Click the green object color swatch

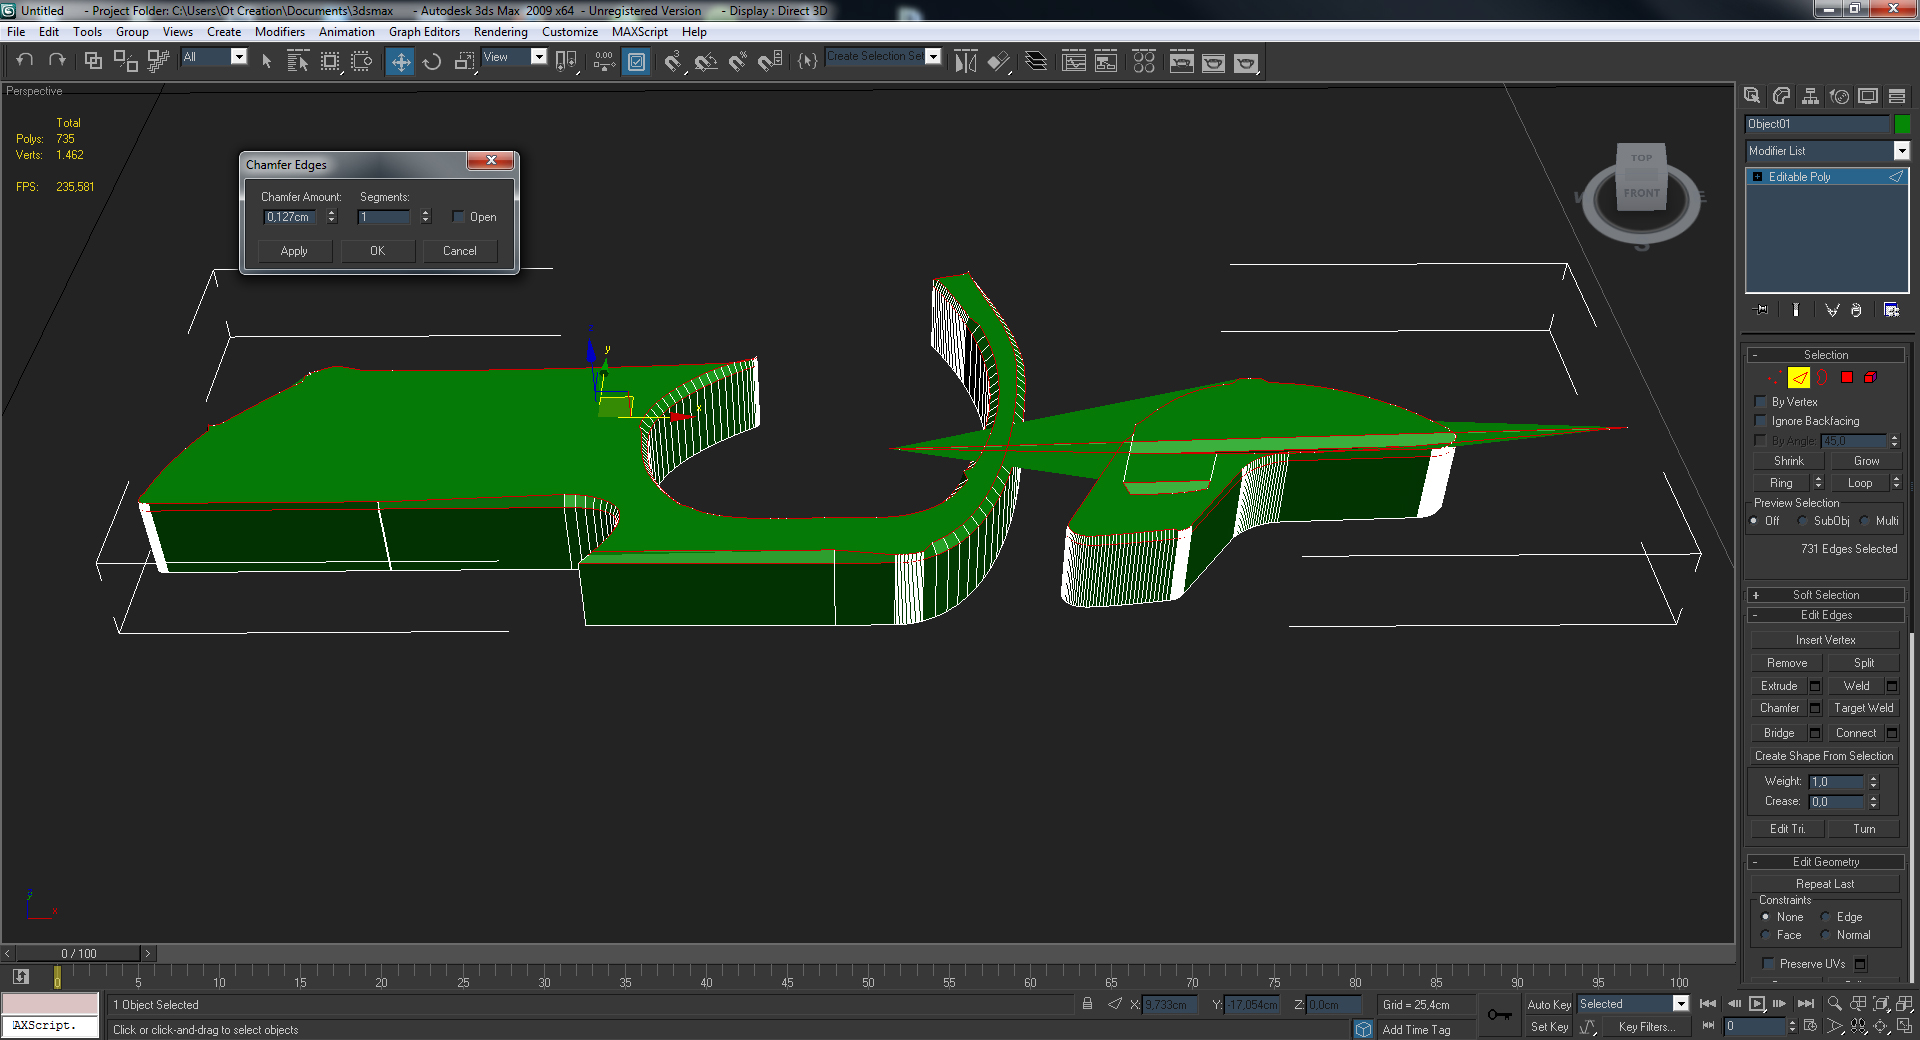[x=1902, y=124]
